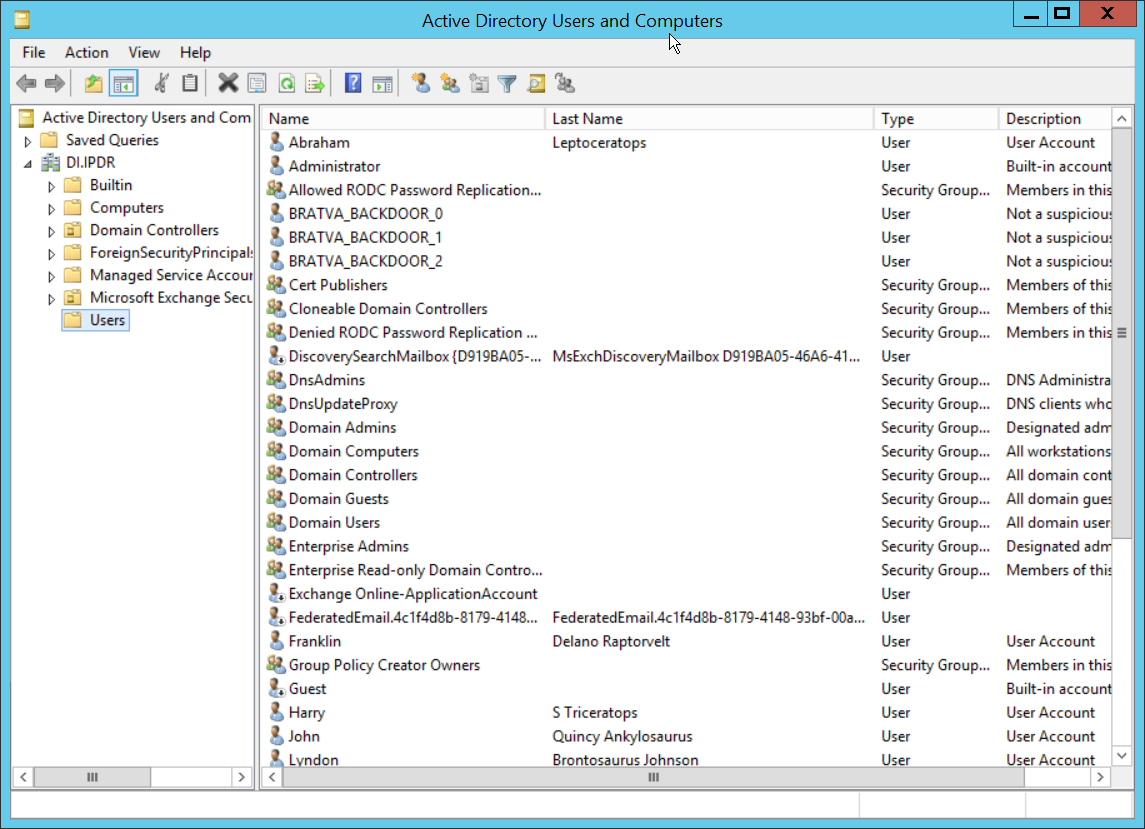
Task: Click the Export List toolbar icon
Action: click(x=315, y=83)
